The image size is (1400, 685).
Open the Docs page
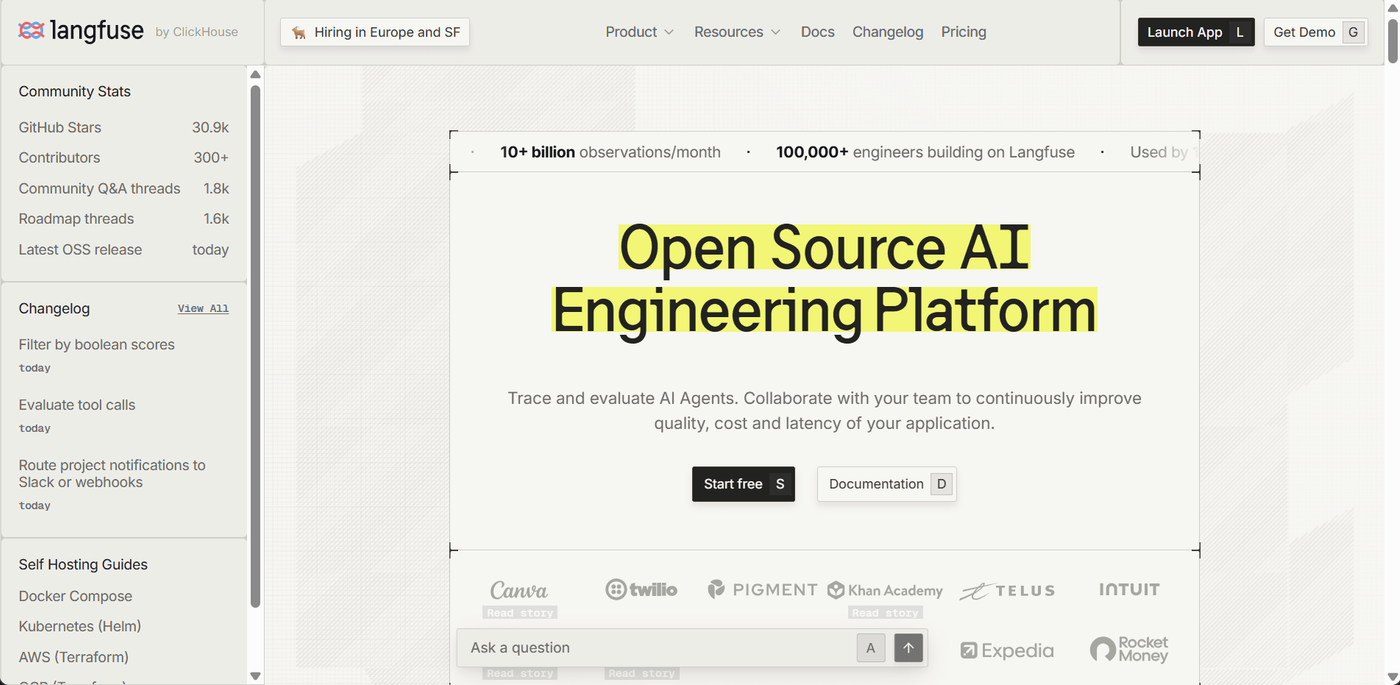[817, 32]
